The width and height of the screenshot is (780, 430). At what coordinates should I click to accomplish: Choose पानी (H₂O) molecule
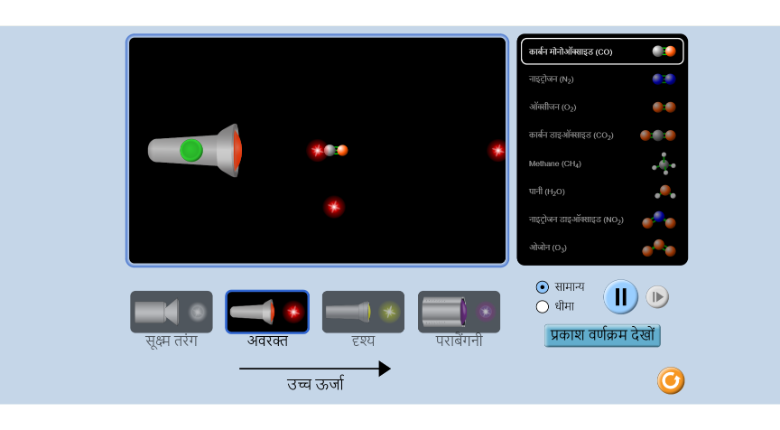coord(602,191)
